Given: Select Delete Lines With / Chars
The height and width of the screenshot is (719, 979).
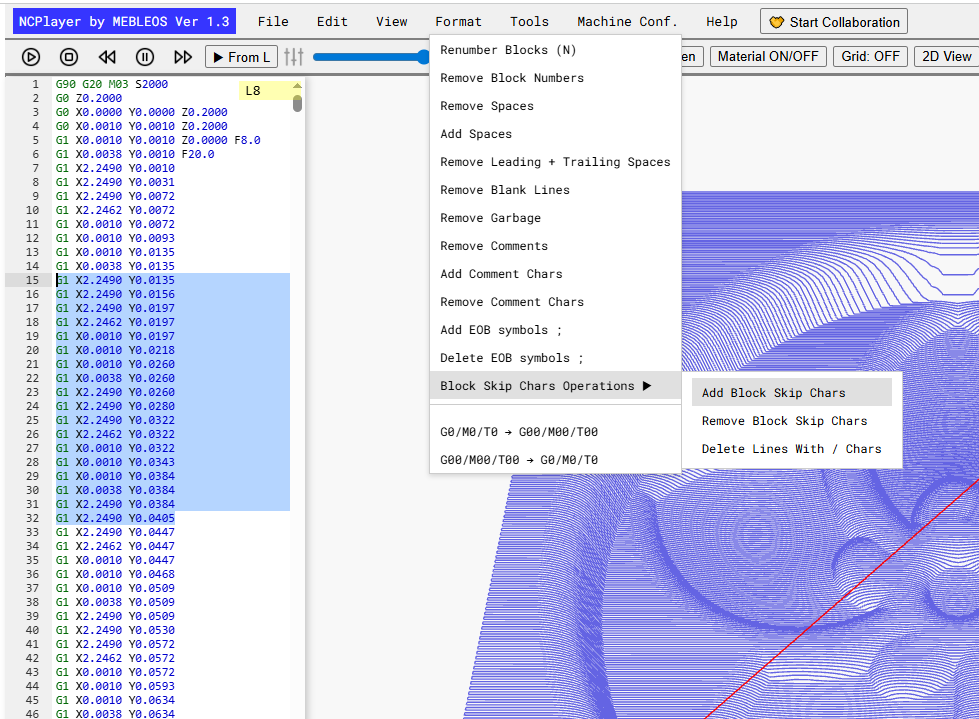Looking at the screenshot, I should [792, 449].
